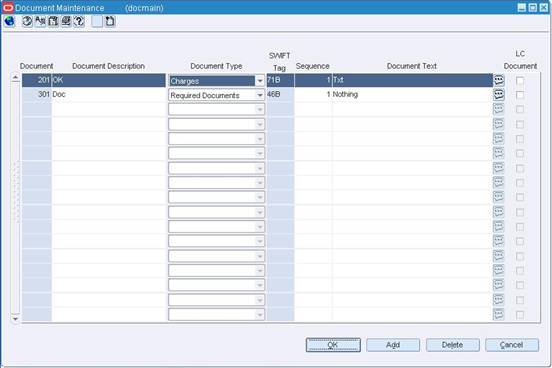
Task: Click the LC Document column header
Action: click(x=520, y=60)
